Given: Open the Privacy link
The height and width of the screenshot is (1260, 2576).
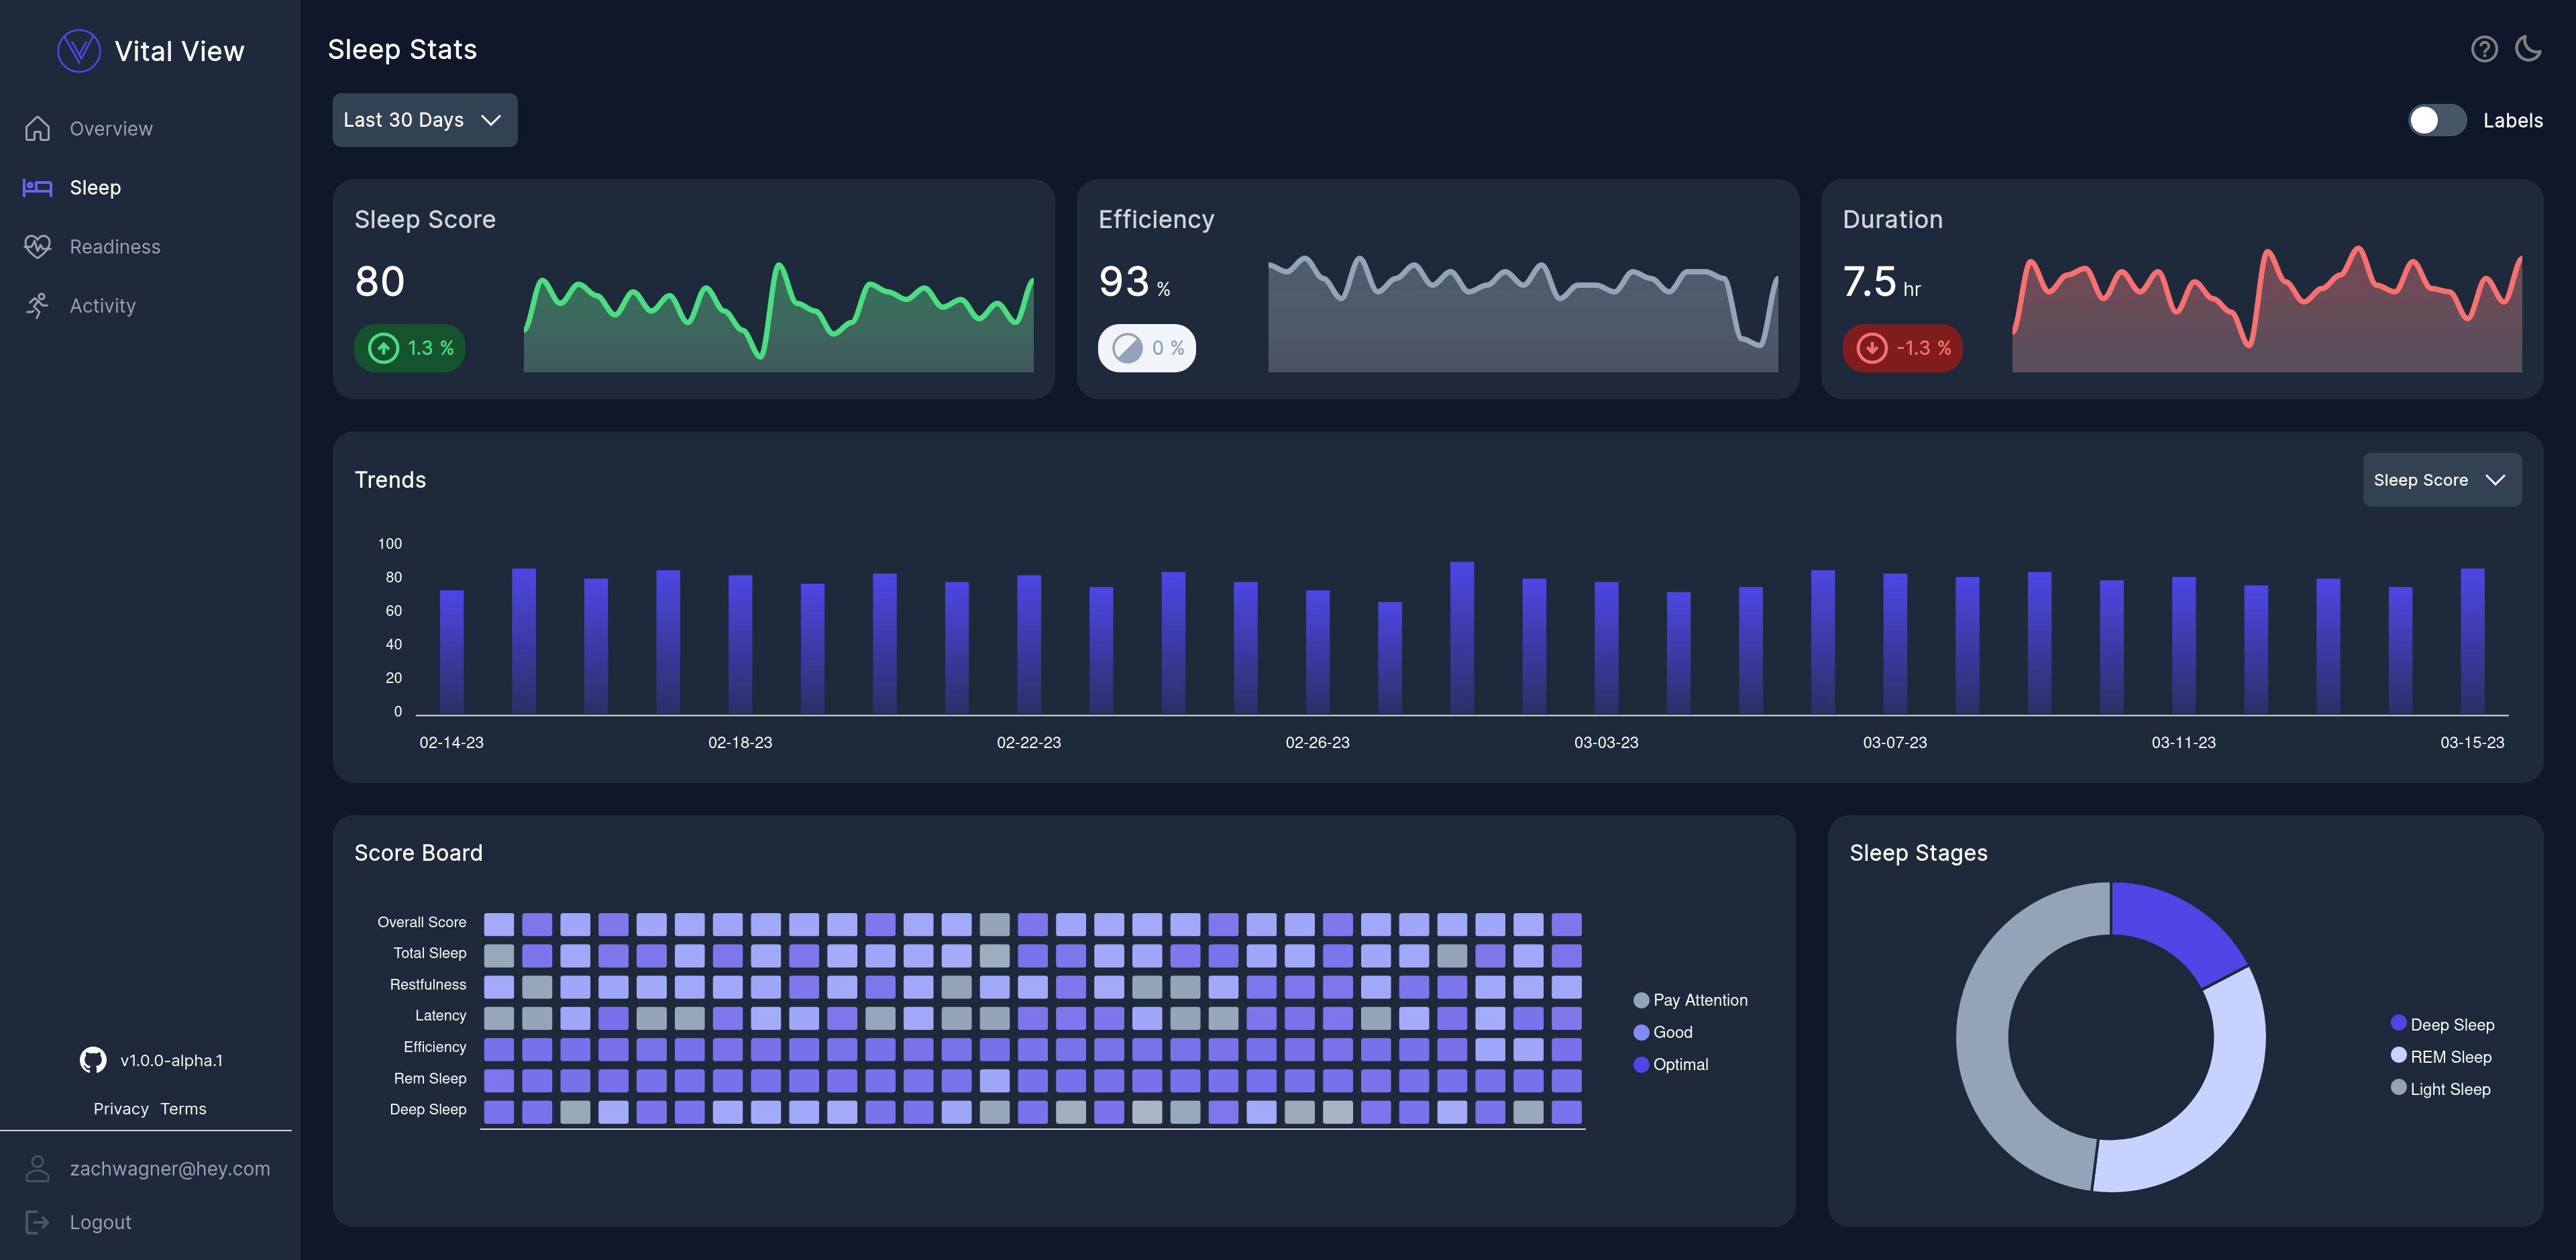Looking at the screenshot, I should pos(120,1109).
